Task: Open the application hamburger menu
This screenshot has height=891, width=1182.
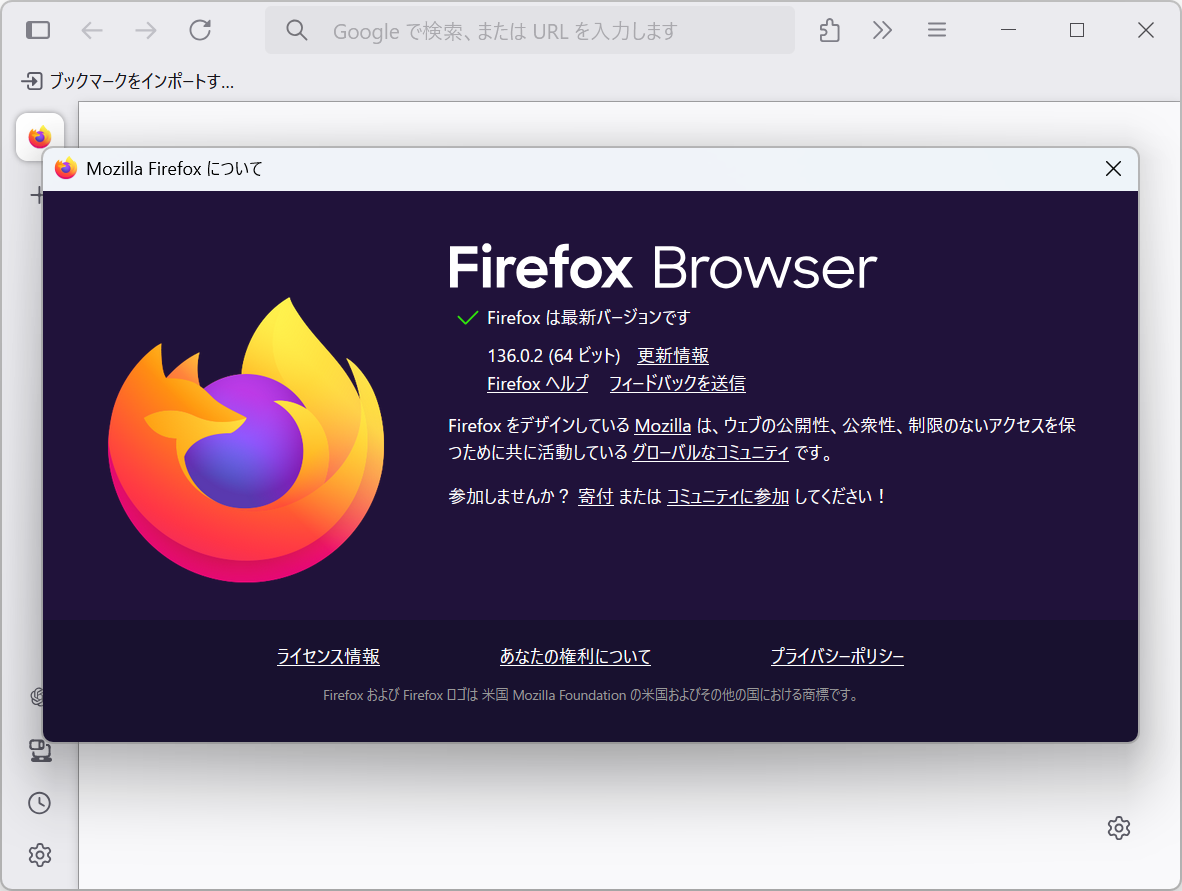Action: (x=936, y=30)
